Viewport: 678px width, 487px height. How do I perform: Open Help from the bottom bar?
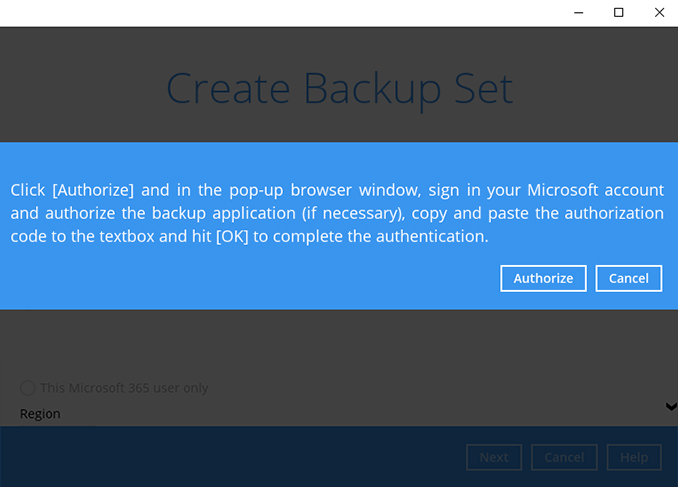tap(634, 457)
